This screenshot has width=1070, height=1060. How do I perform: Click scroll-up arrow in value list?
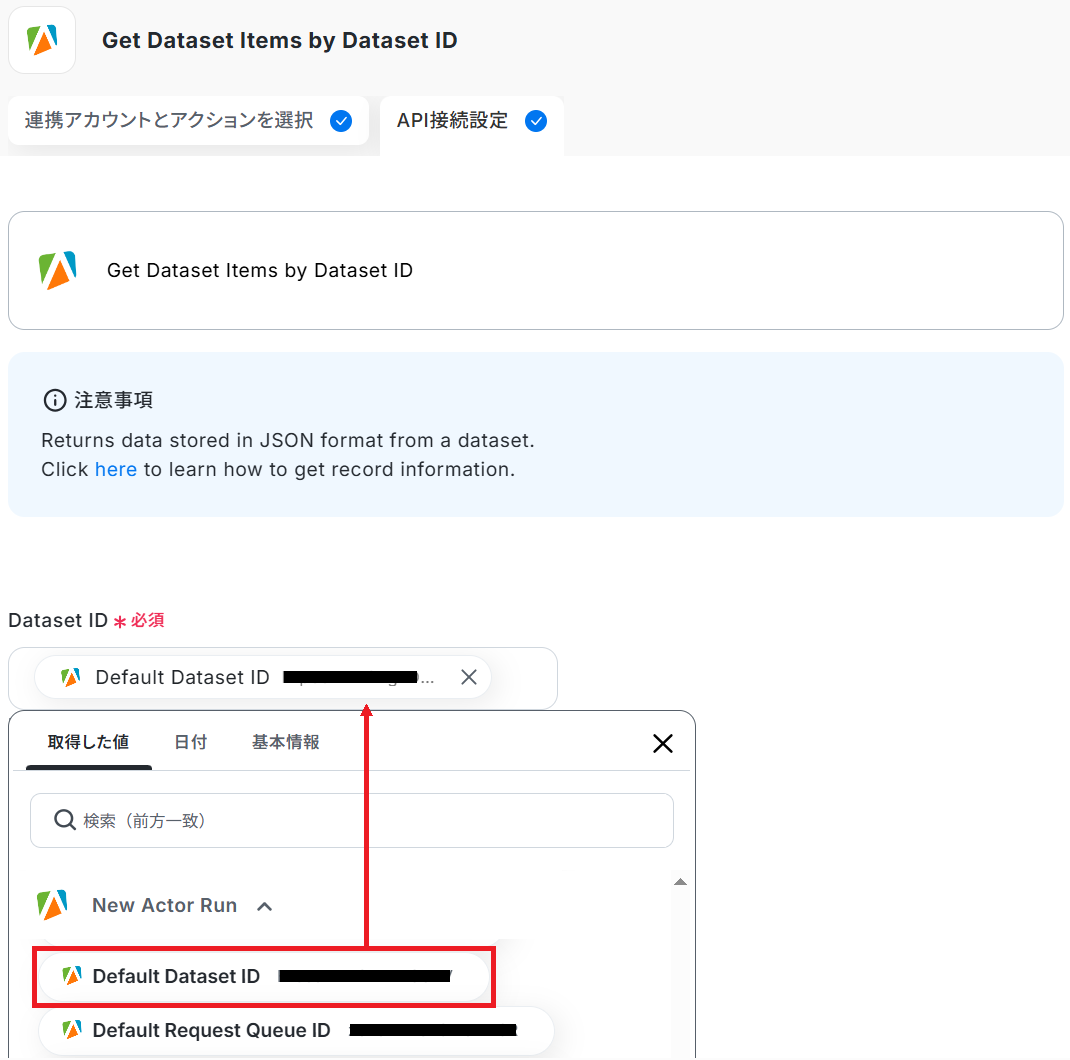680,882
